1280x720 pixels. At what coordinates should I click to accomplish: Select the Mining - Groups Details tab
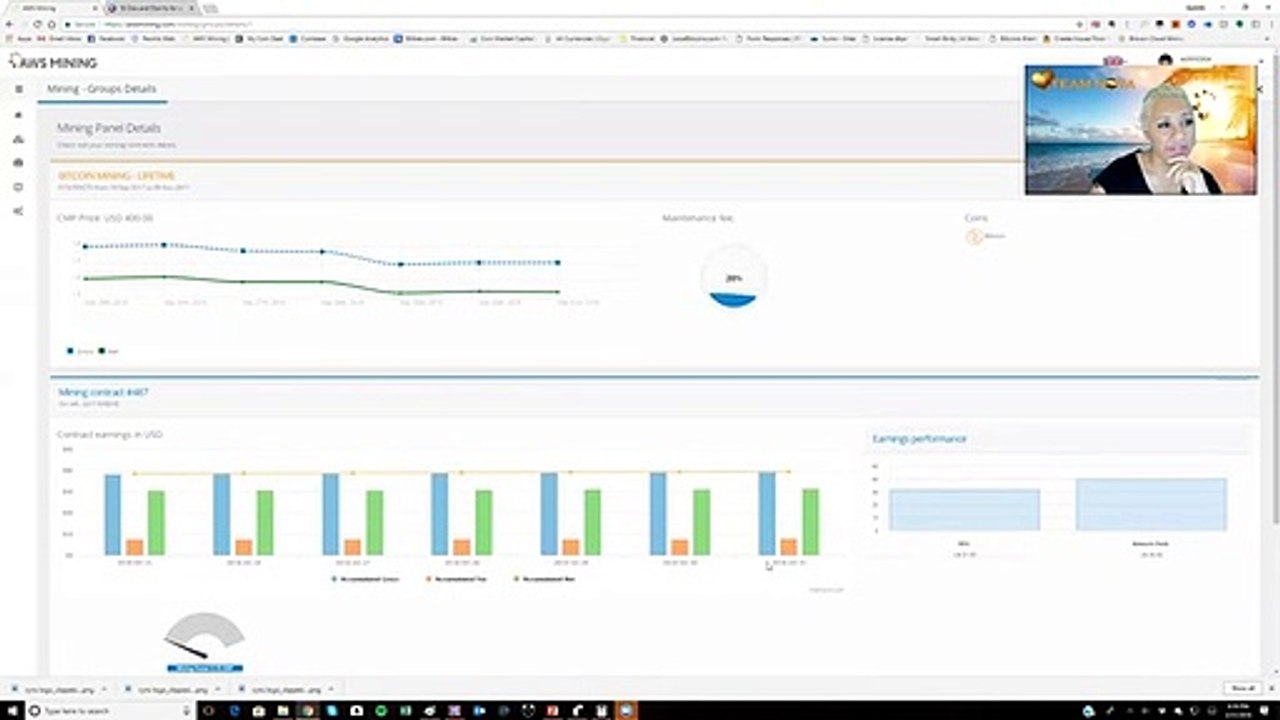pos(102,89)
